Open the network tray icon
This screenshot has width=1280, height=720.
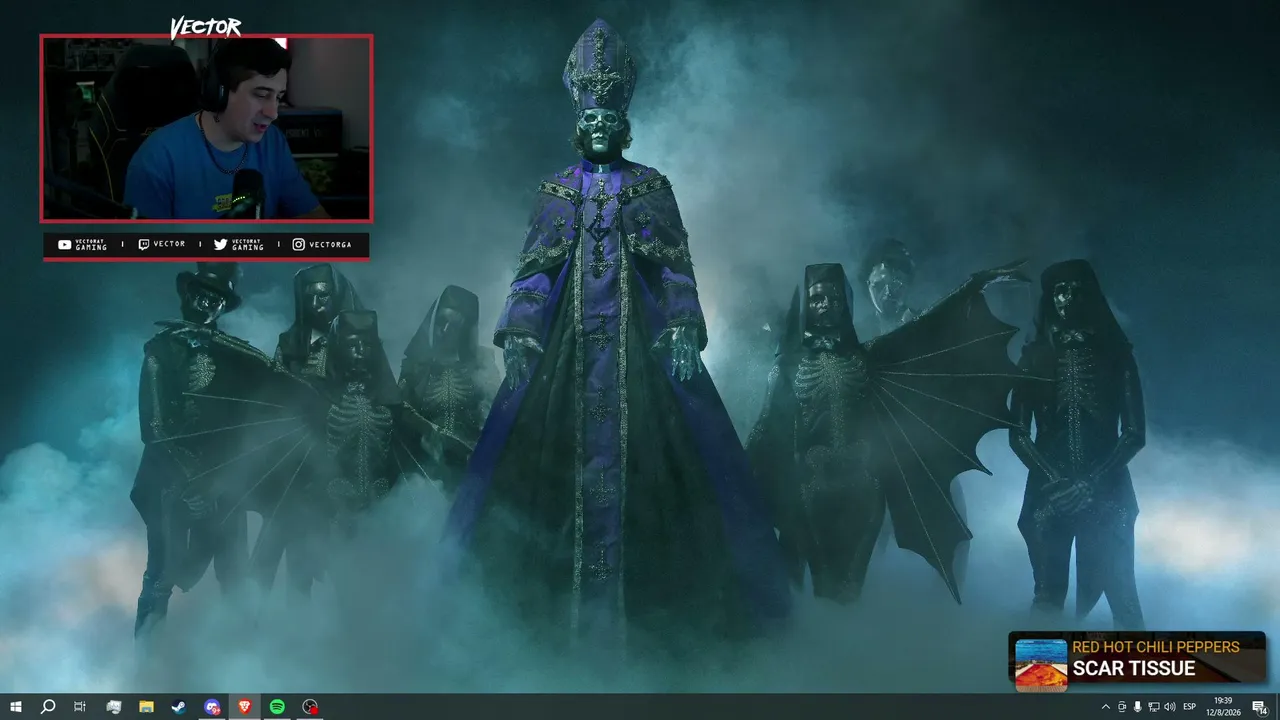(1153, 707)
